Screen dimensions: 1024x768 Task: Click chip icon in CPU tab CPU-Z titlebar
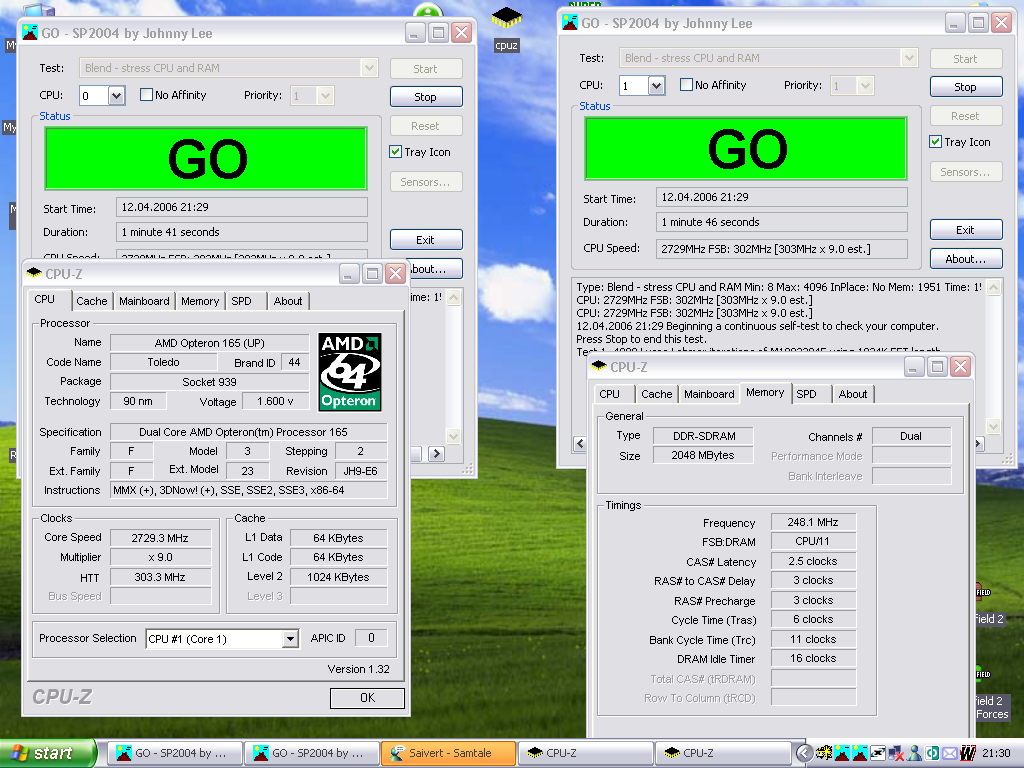[34, 273]
